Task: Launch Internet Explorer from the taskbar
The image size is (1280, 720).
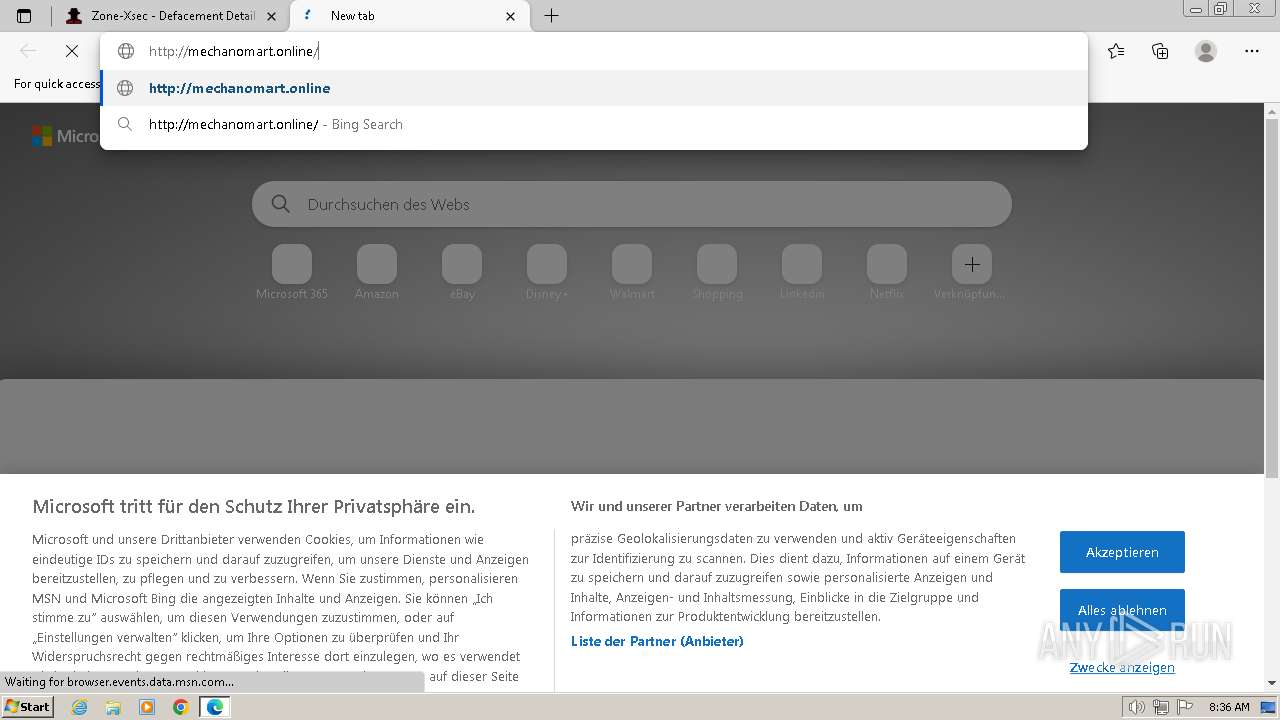Action: (80, 707)
